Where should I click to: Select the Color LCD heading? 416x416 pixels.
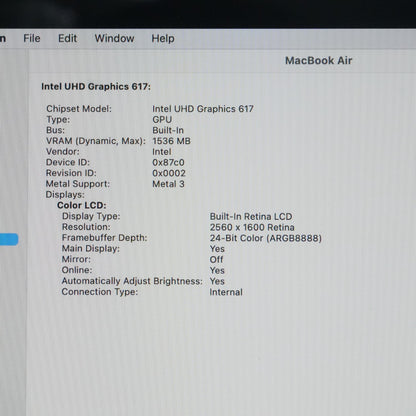tap(82, 205)
